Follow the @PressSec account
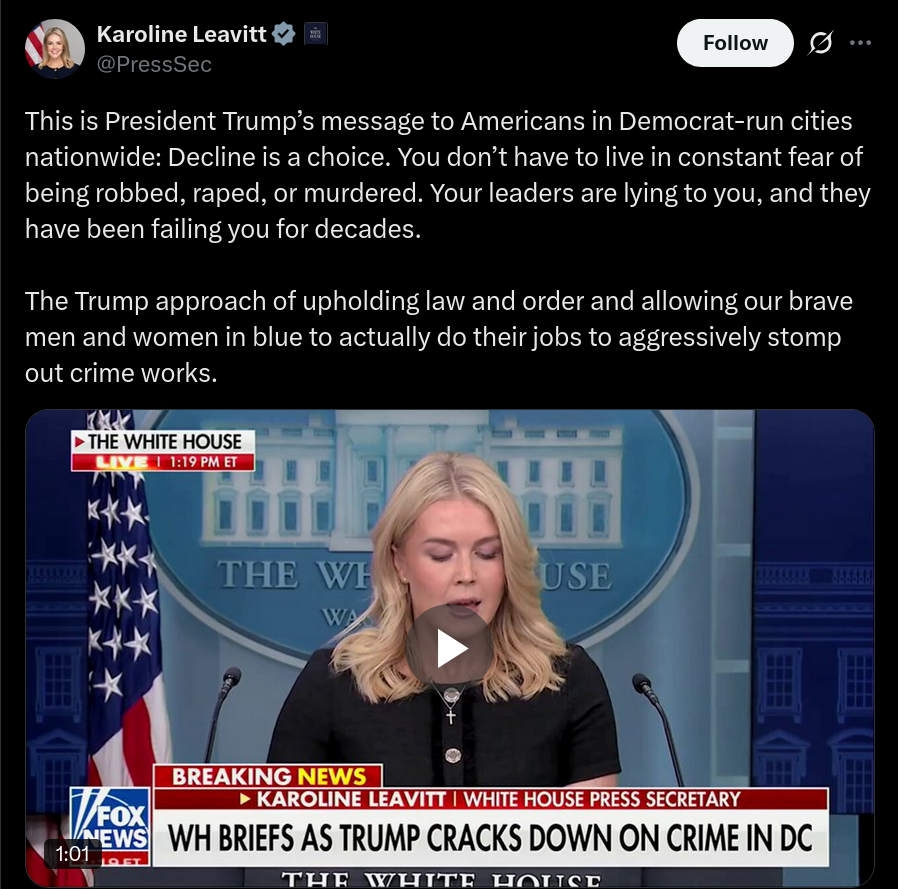This screenshot has height=889, width=898. [735, 43]
